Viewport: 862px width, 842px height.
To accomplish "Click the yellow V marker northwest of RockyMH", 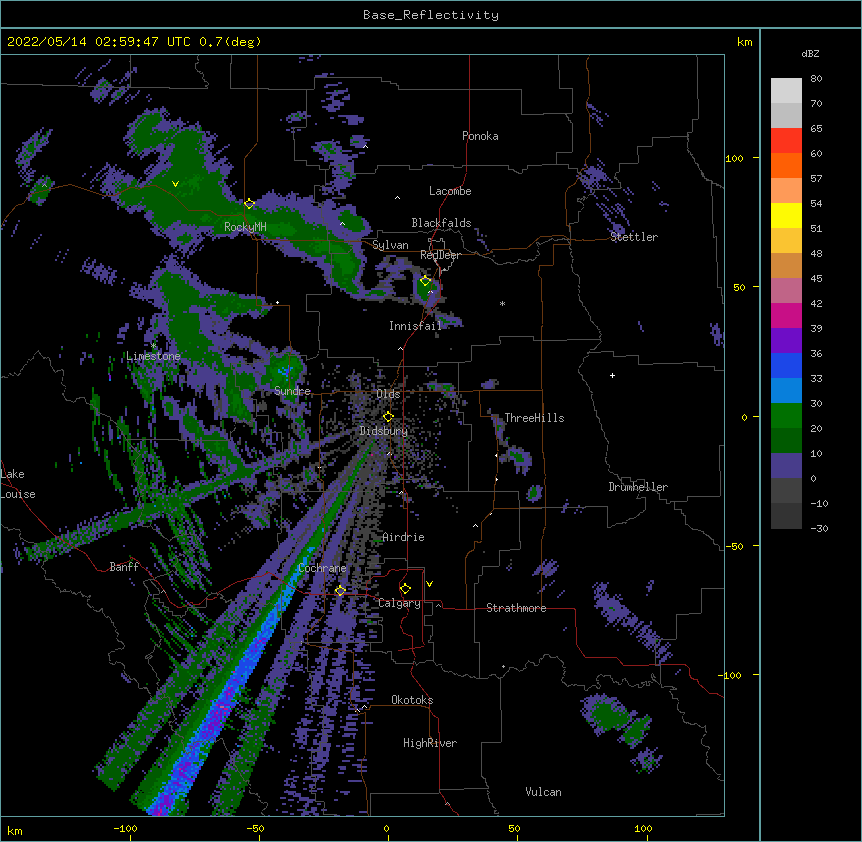I will (175, 184).
